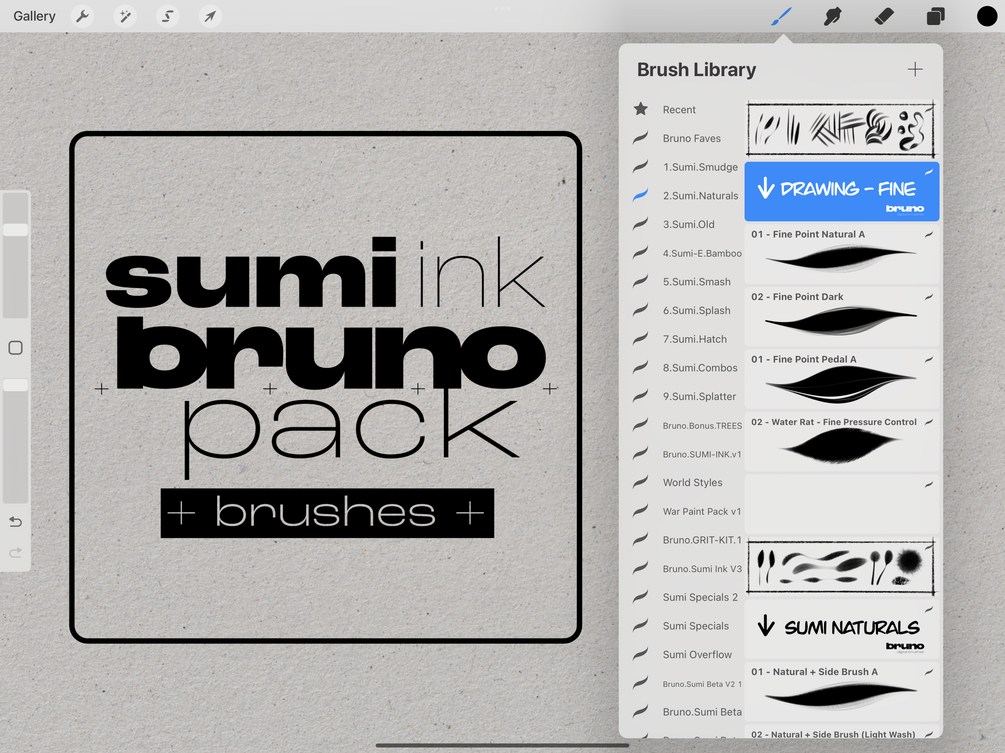Image resolution: width=1005 pixels, height=753 pixels.
Task: Open the 6.Sumi.Splash brush set
Action: [697, 311]
